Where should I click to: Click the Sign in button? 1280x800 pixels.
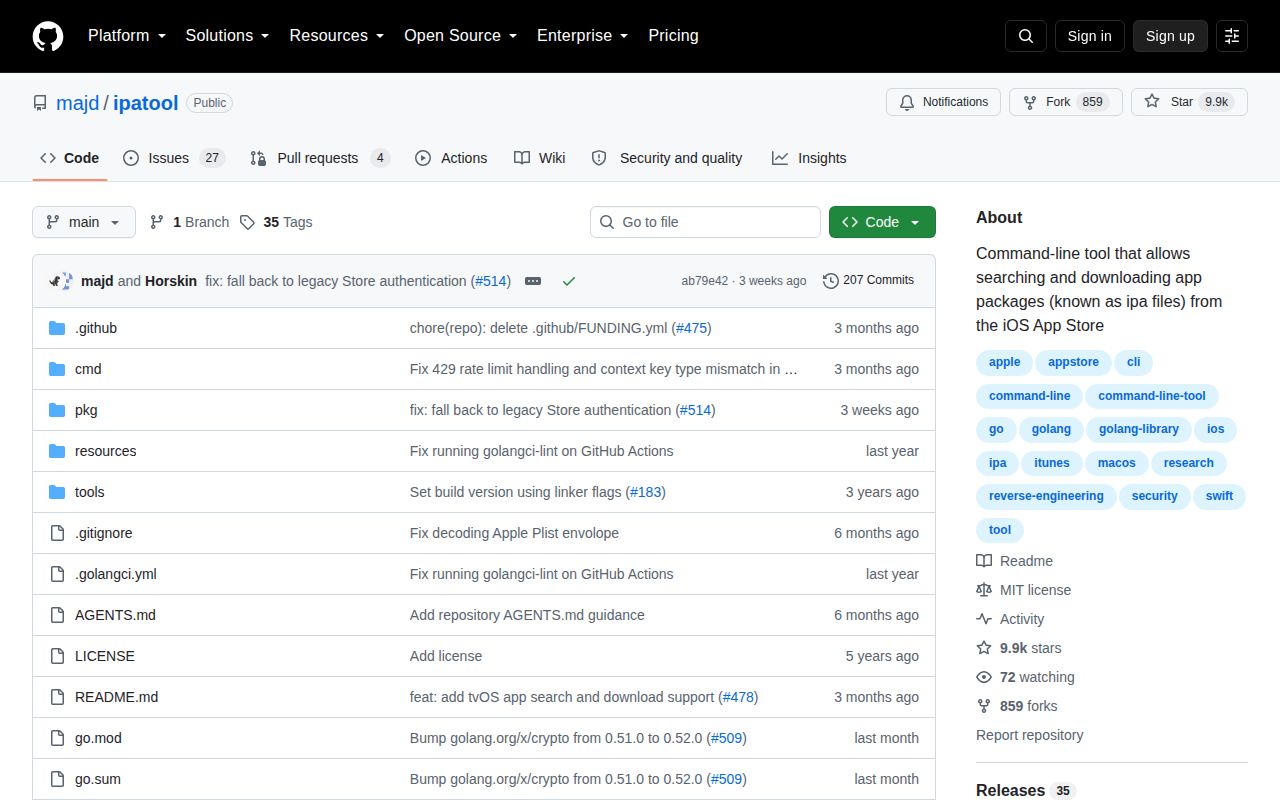tap(1089, 36)
